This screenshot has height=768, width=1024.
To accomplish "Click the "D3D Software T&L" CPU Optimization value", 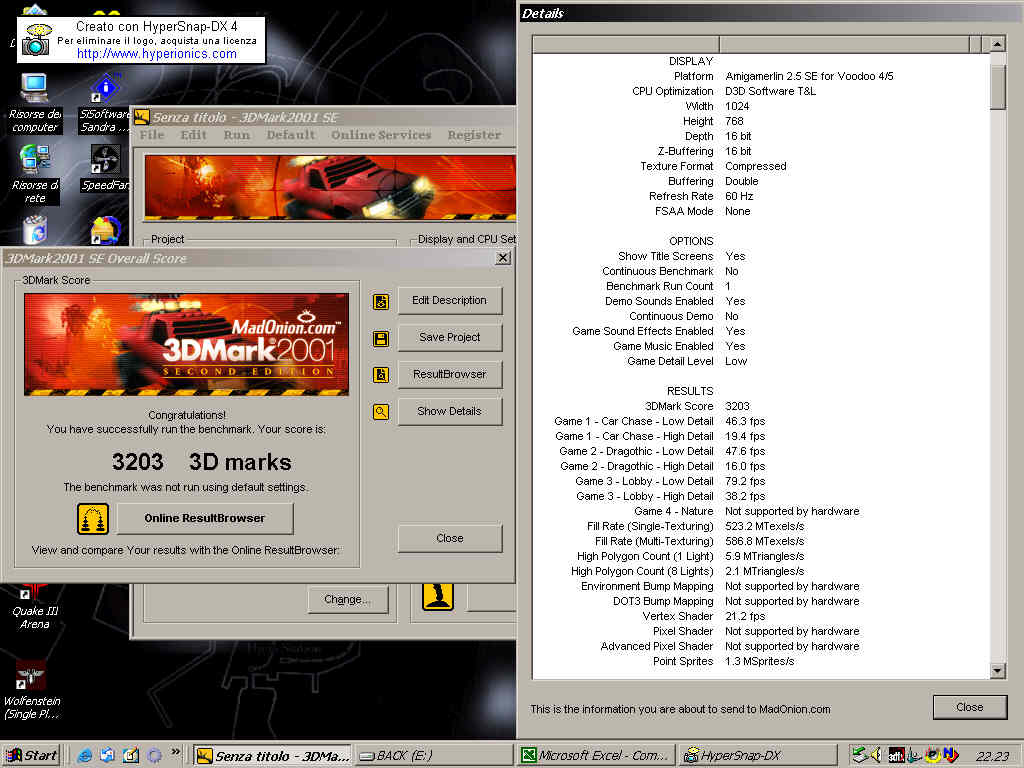I will click(x=771, y=91).
